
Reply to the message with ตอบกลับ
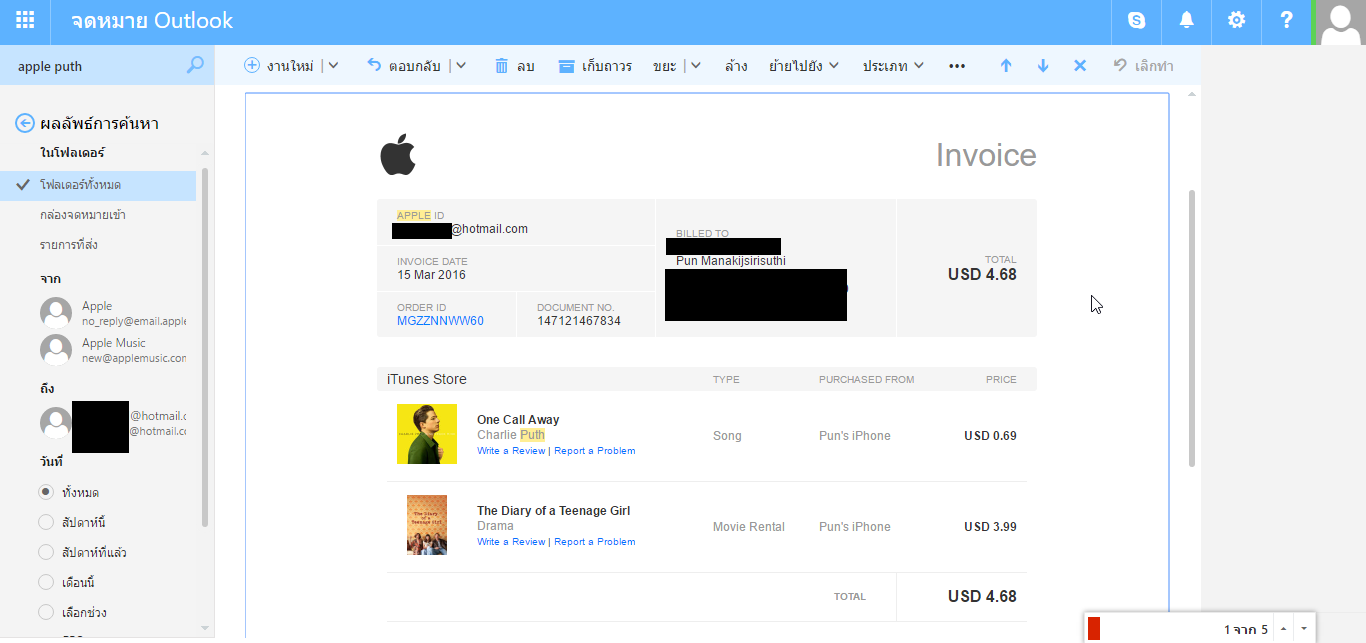click(404, 66)
